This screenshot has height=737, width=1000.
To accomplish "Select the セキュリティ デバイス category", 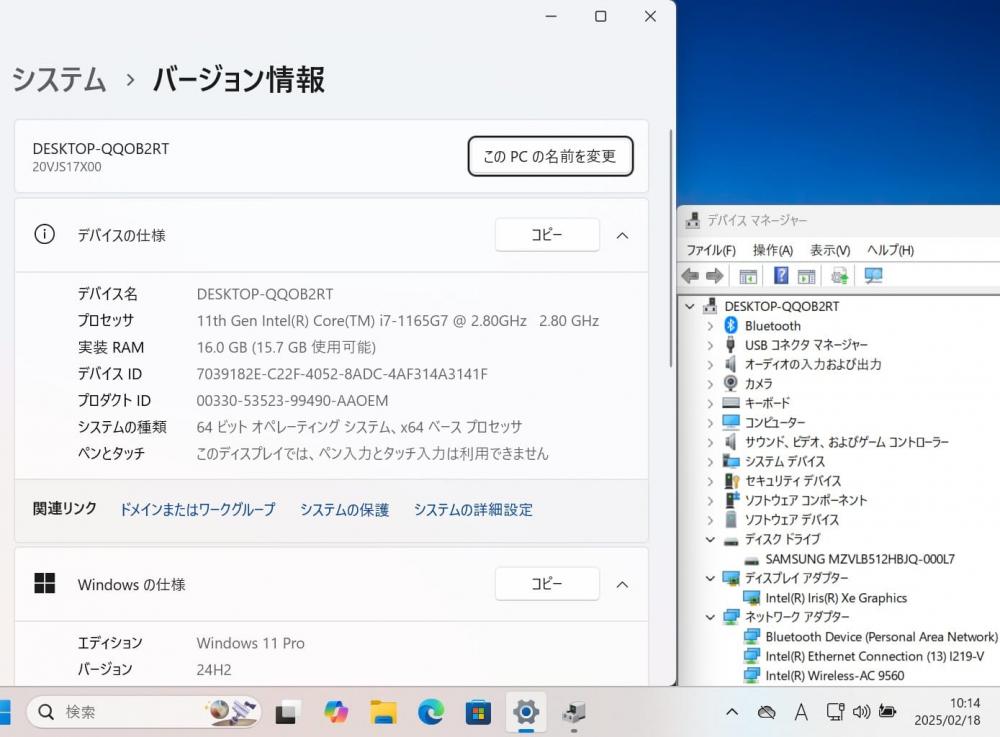I will click(x=793, y=481).
